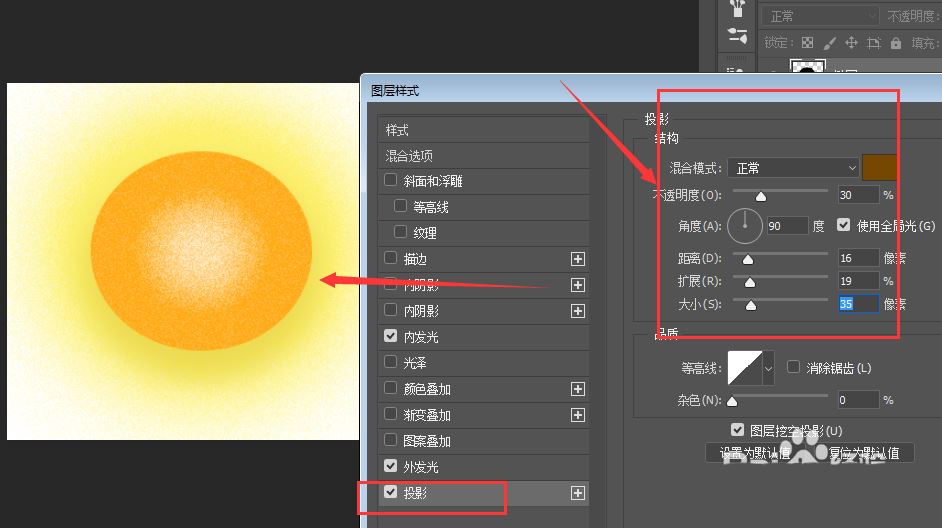The width and height of the screenshot is (942, 528).
Task: Open the 图案叠加 settings by its label
Action: pos(427,441)
